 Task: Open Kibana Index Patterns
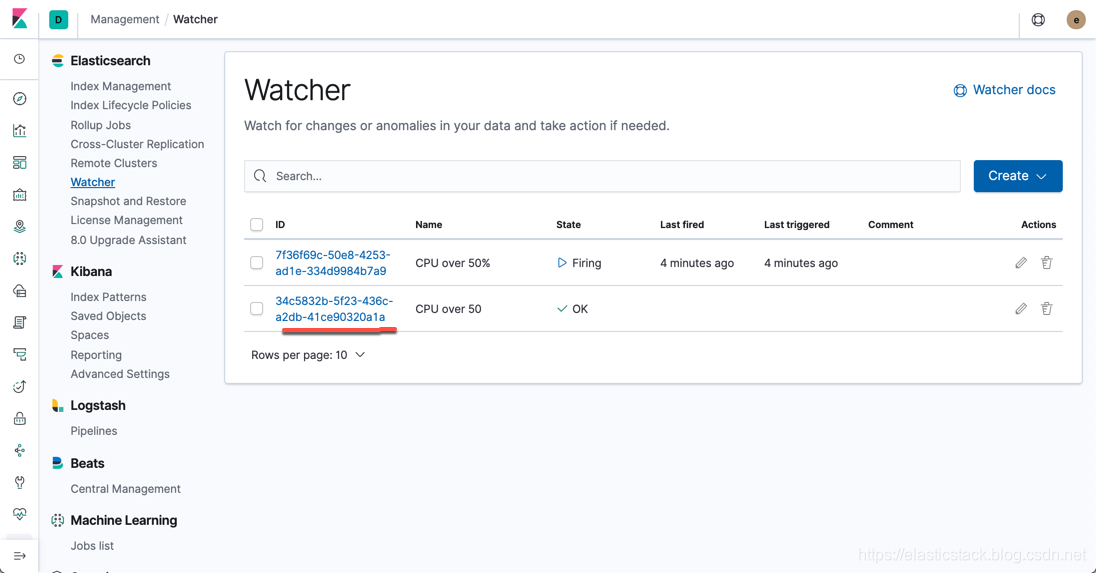coord(108,297)
